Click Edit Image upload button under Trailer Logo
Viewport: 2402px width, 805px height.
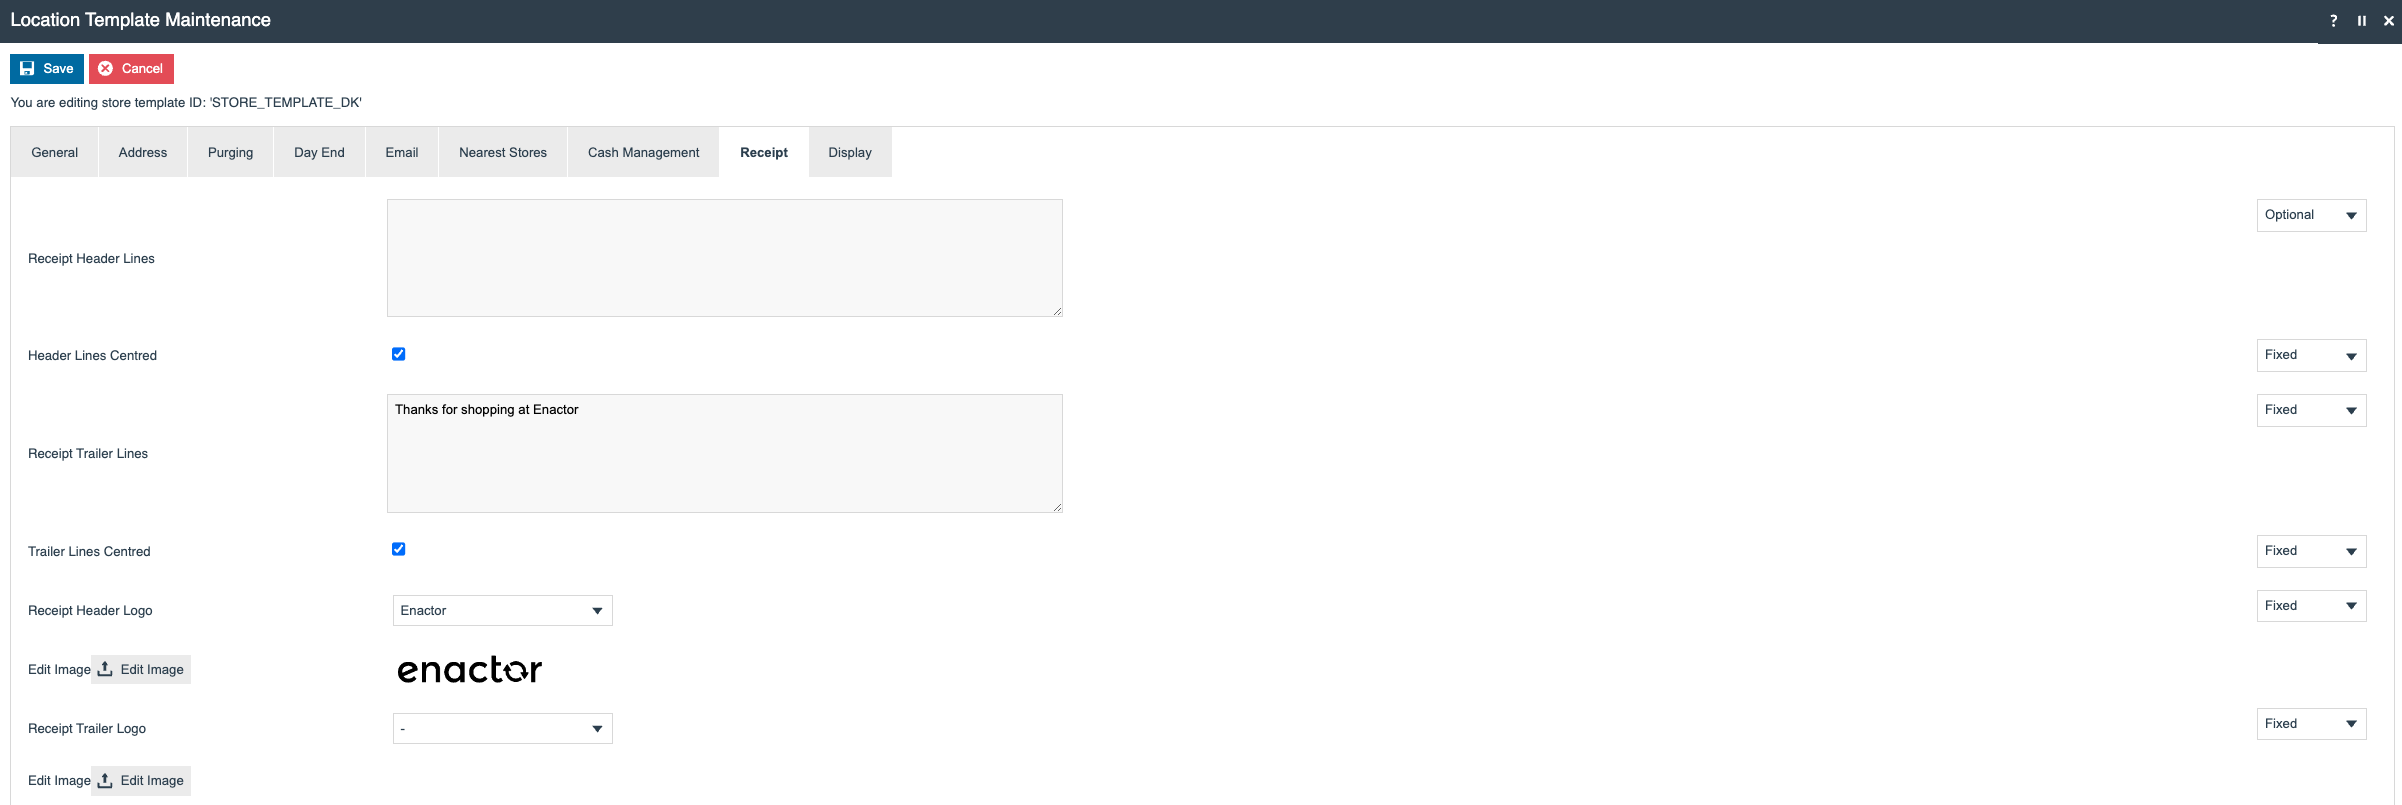[x=141, y=780]
